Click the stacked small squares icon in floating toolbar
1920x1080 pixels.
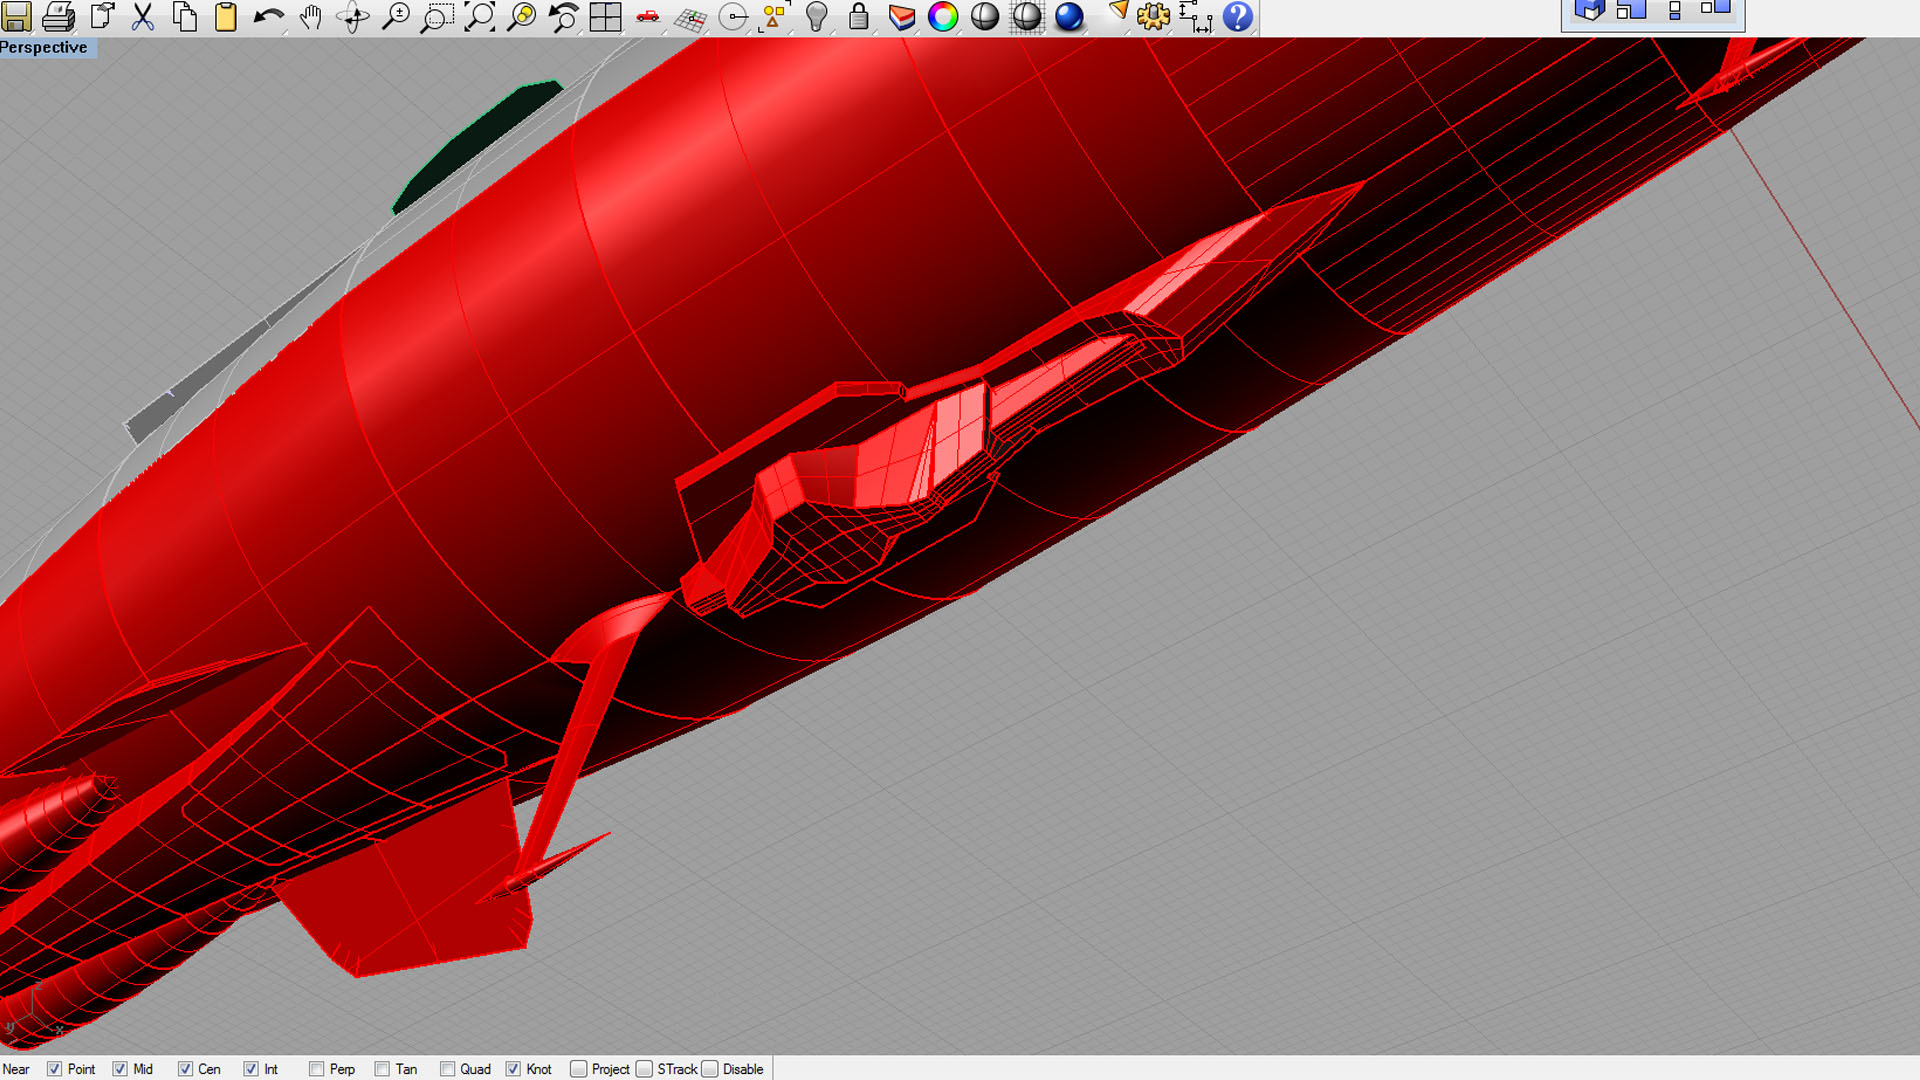click(1675, 11)
